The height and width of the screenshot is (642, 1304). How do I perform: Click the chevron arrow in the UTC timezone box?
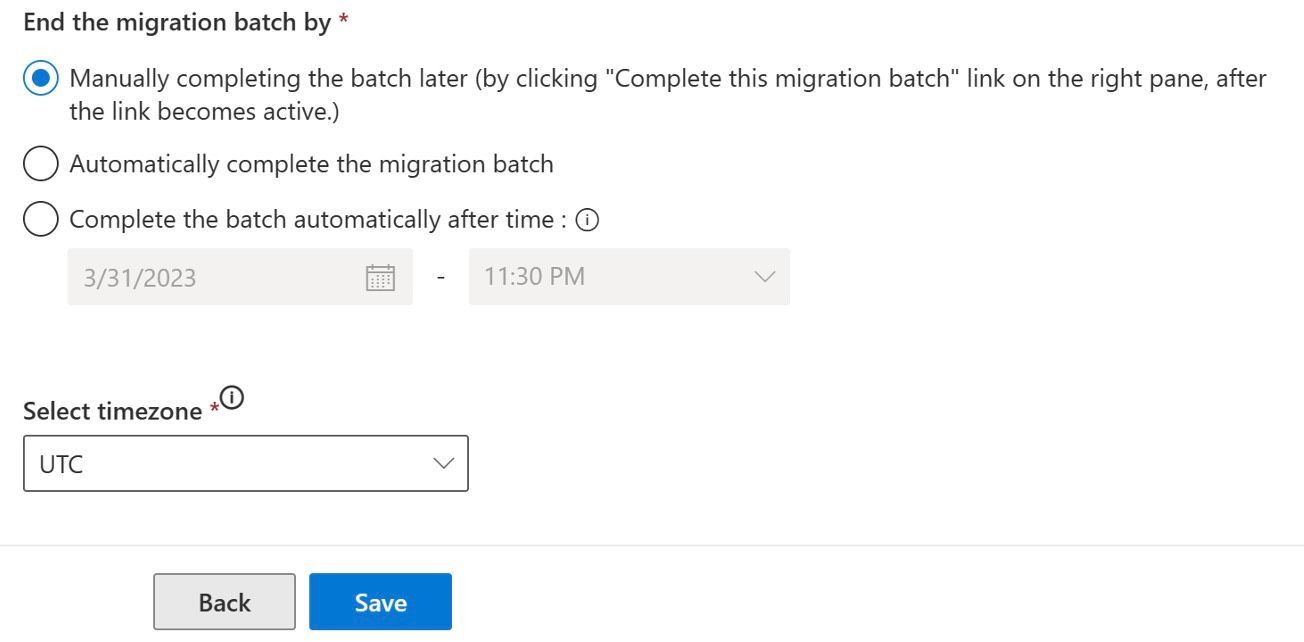point(443,464)
